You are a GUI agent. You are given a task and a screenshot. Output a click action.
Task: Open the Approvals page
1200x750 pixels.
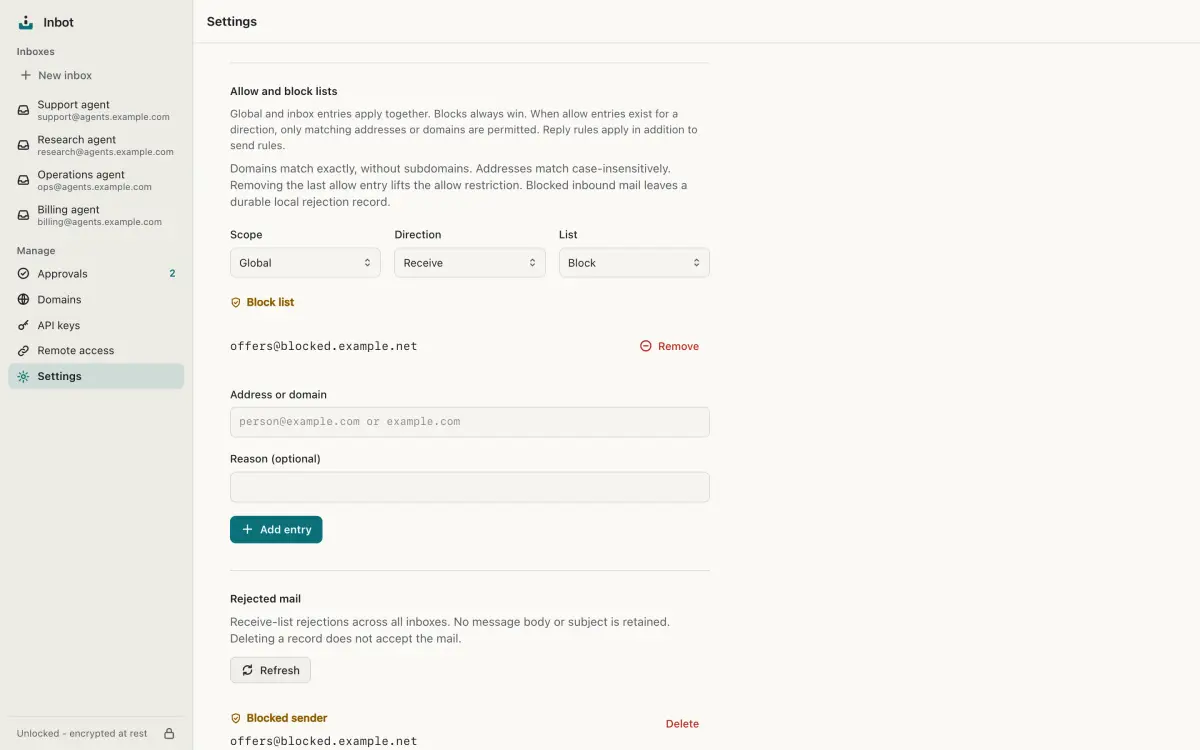(x=96, y=274)
